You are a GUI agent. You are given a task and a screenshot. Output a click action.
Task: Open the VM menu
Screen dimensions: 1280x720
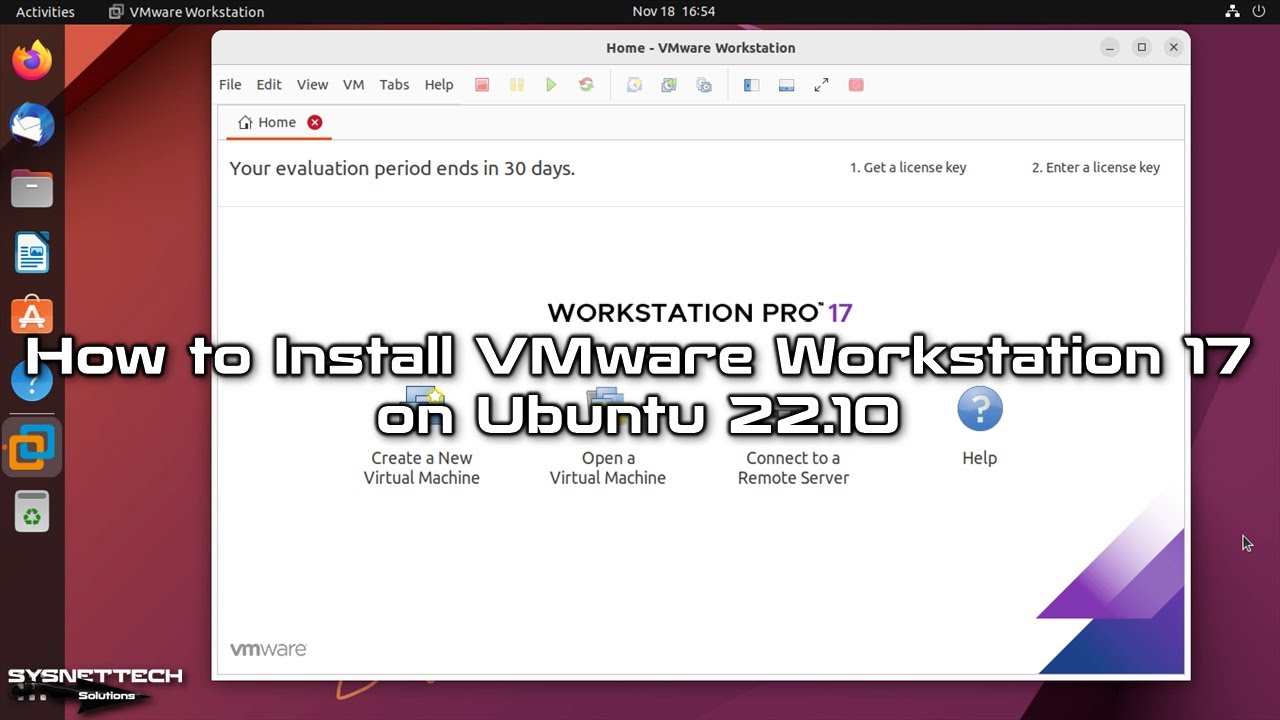[x=353, y=85]
